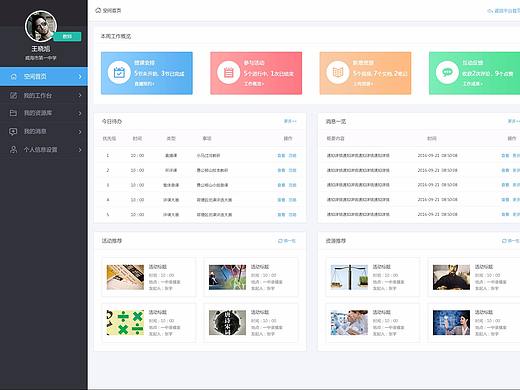
Task: Open the activity card with the colorful collage thumbnail
Action: (x=251, y=277)
